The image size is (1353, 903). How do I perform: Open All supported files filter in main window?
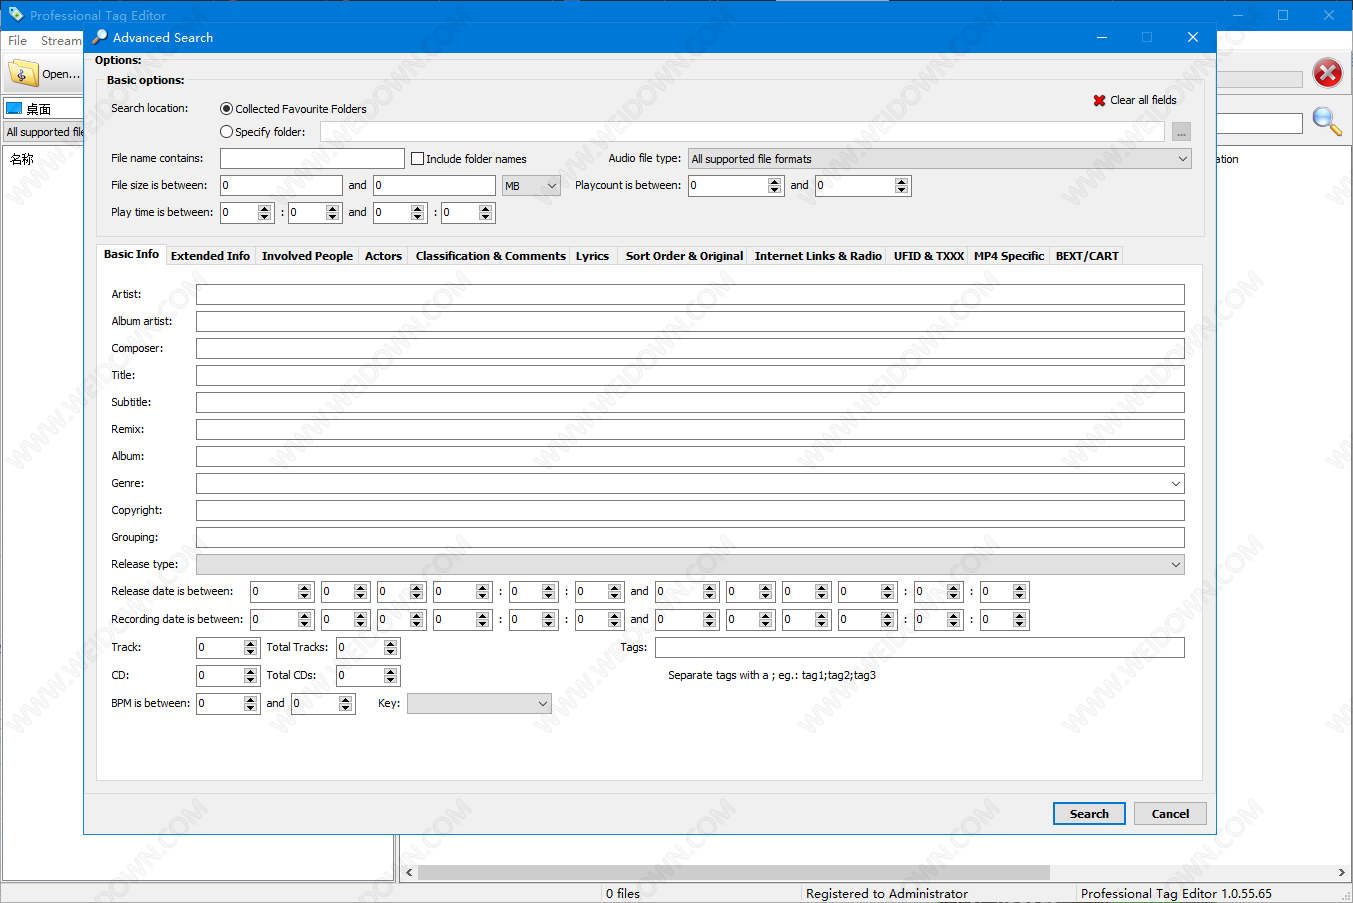[x=44, y=132]
